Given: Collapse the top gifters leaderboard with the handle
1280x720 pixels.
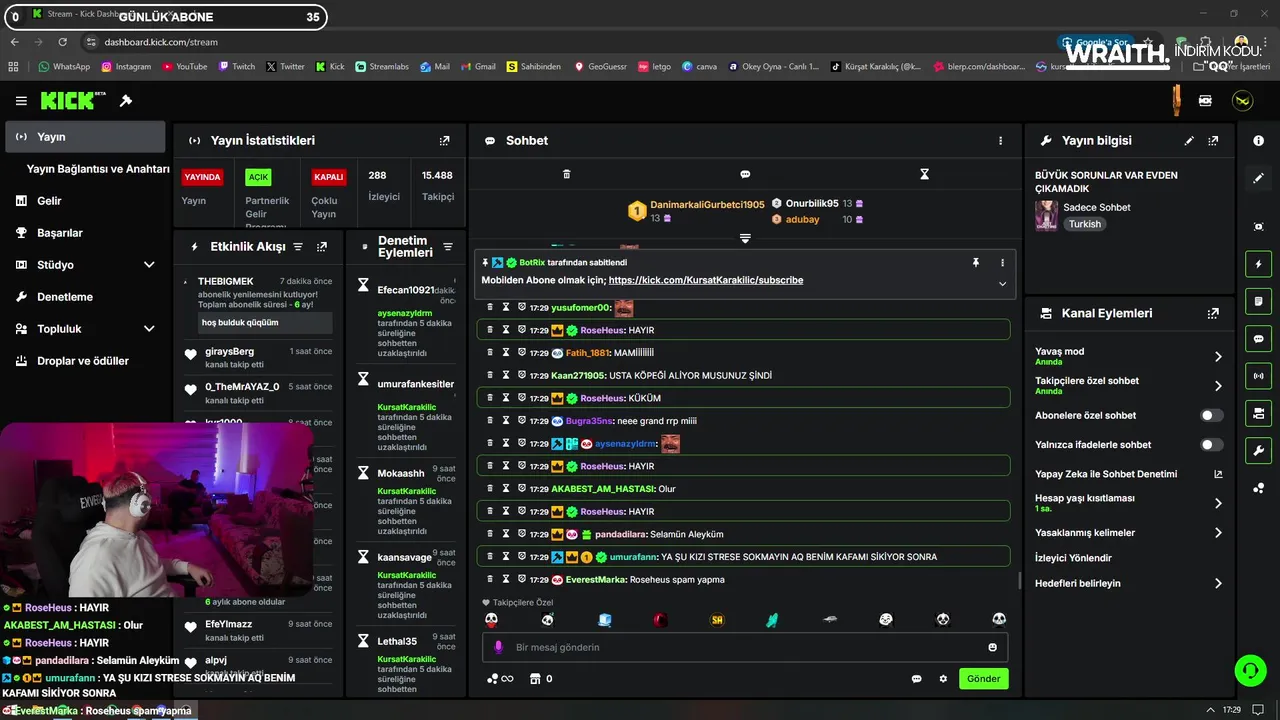Looking at the screenshot, I should tap(745, 238).
